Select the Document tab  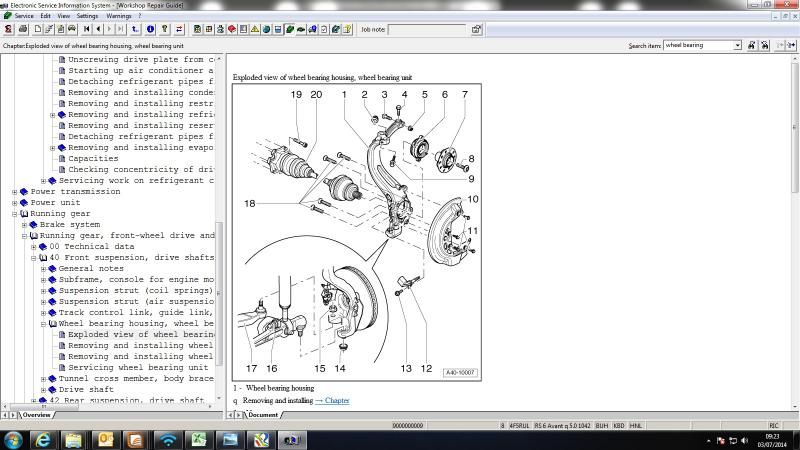263,415
